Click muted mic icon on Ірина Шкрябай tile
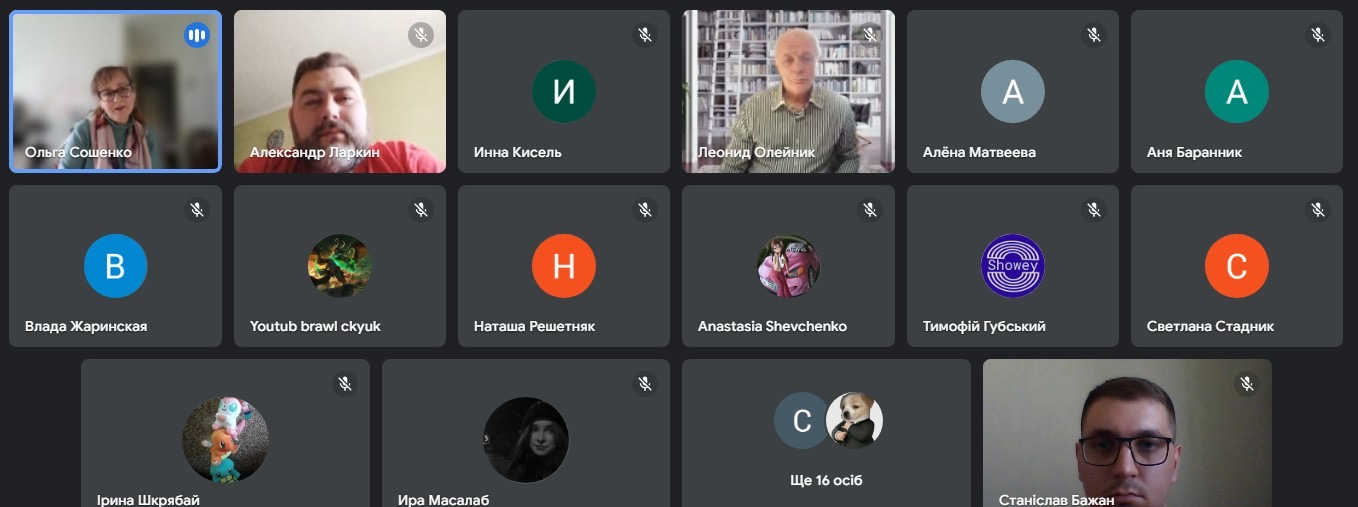 tap(345, 383)
